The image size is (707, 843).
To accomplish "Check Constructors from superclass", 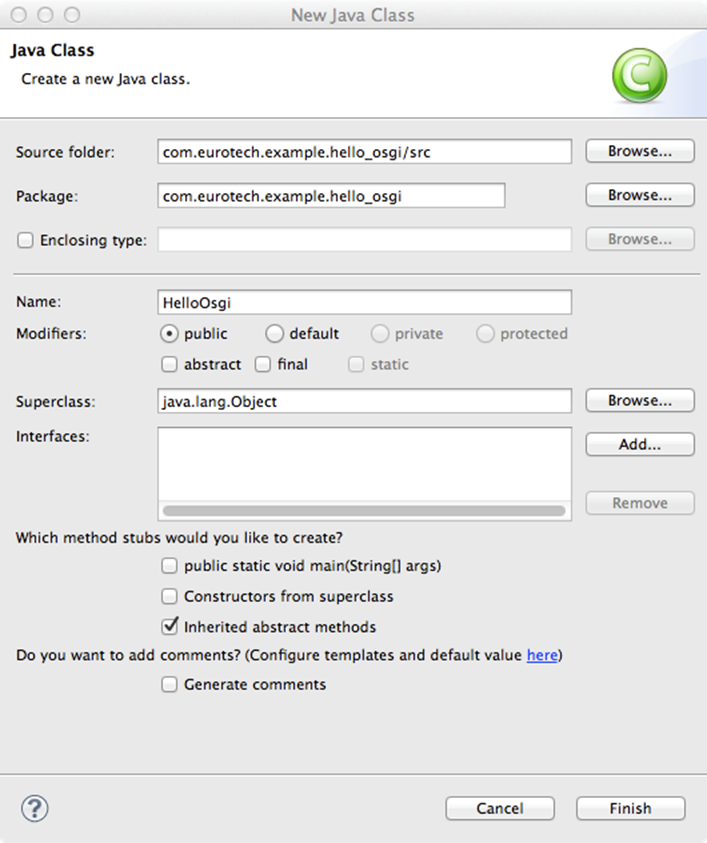I will (169, 596).
